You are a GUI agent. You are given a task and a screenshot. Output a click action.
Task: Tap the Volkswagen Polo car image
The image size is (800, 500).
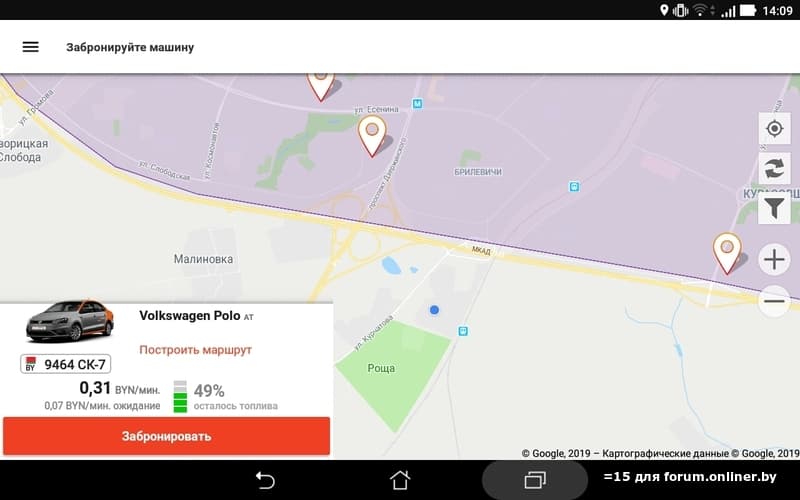70,320
